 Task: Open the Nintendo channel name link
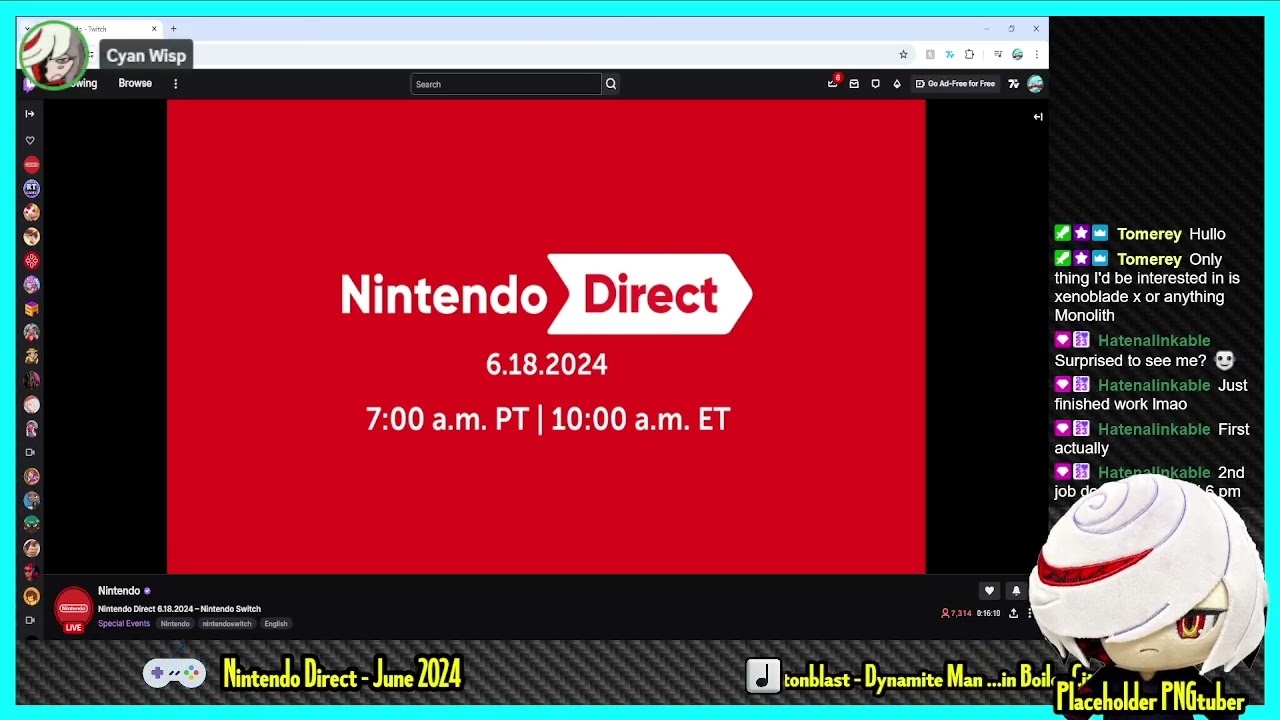pyautogui.click(x=119, y=591)
